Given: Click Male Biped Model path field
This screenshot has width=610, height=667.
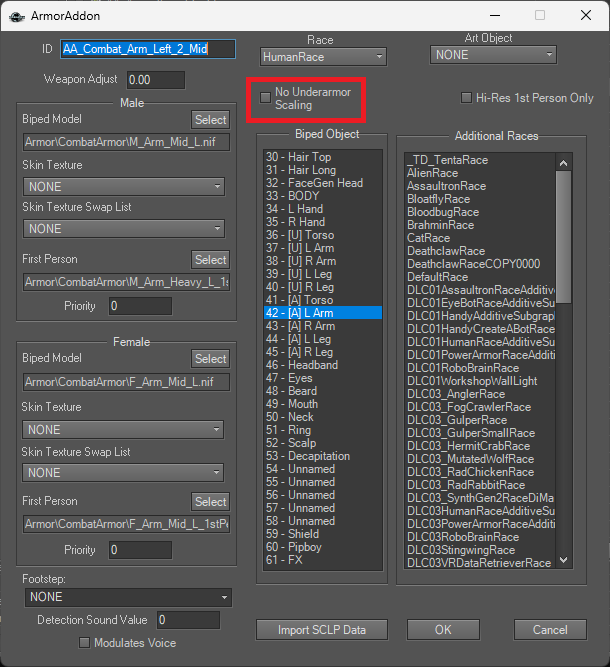Looking at the screenshot, I should [126, 142].
